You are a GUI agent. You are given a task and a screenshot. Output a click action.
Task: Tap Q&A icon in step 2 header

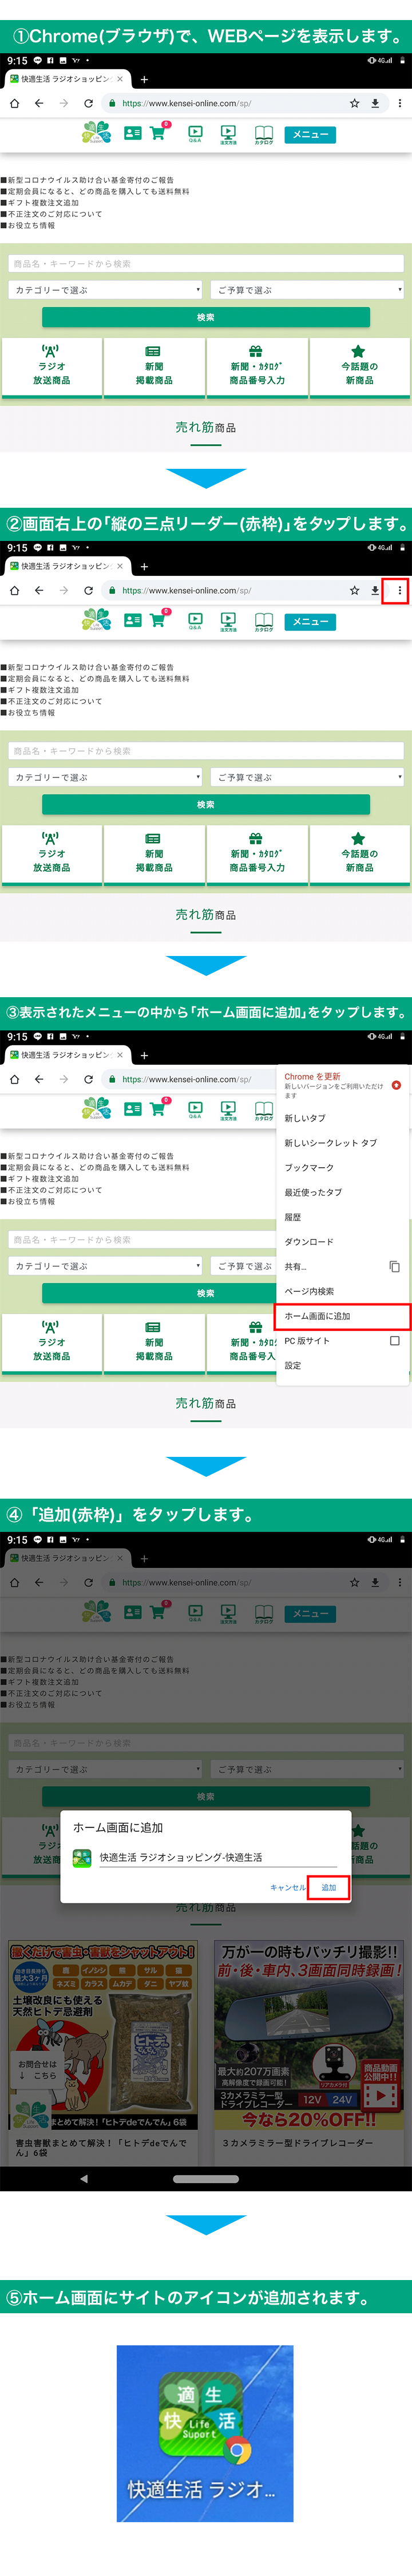[x=195, y=620]
